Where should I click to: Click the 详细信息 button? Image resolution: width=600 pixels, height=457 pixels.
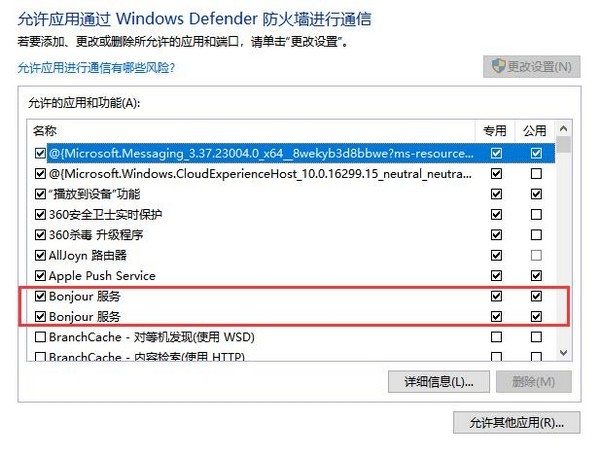click(x=438, y=382)
